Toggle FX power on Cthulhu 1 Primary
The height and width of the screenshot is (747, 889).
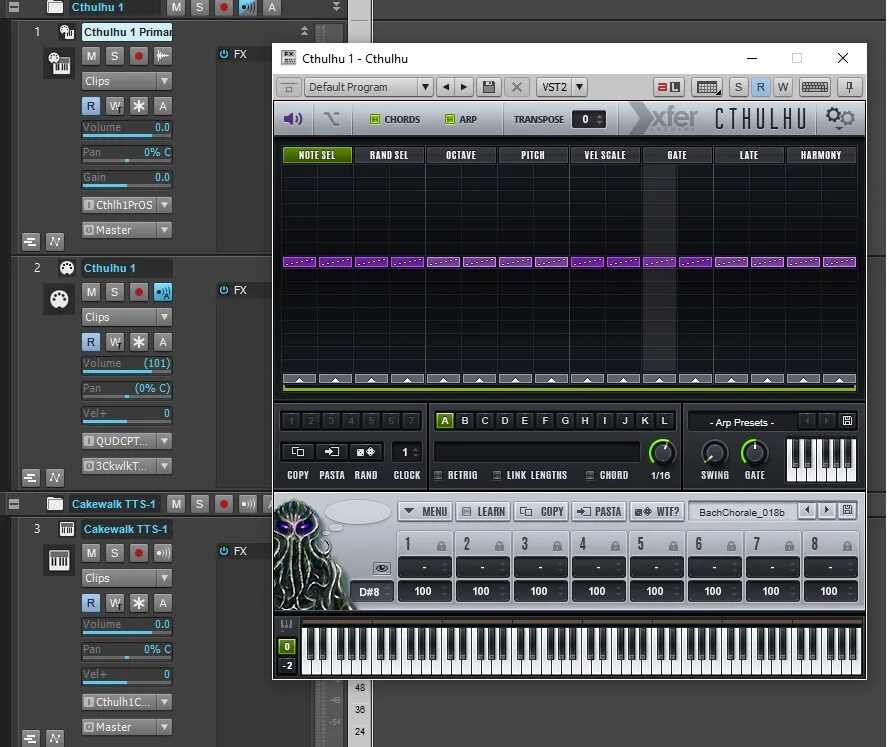point(224,54)
